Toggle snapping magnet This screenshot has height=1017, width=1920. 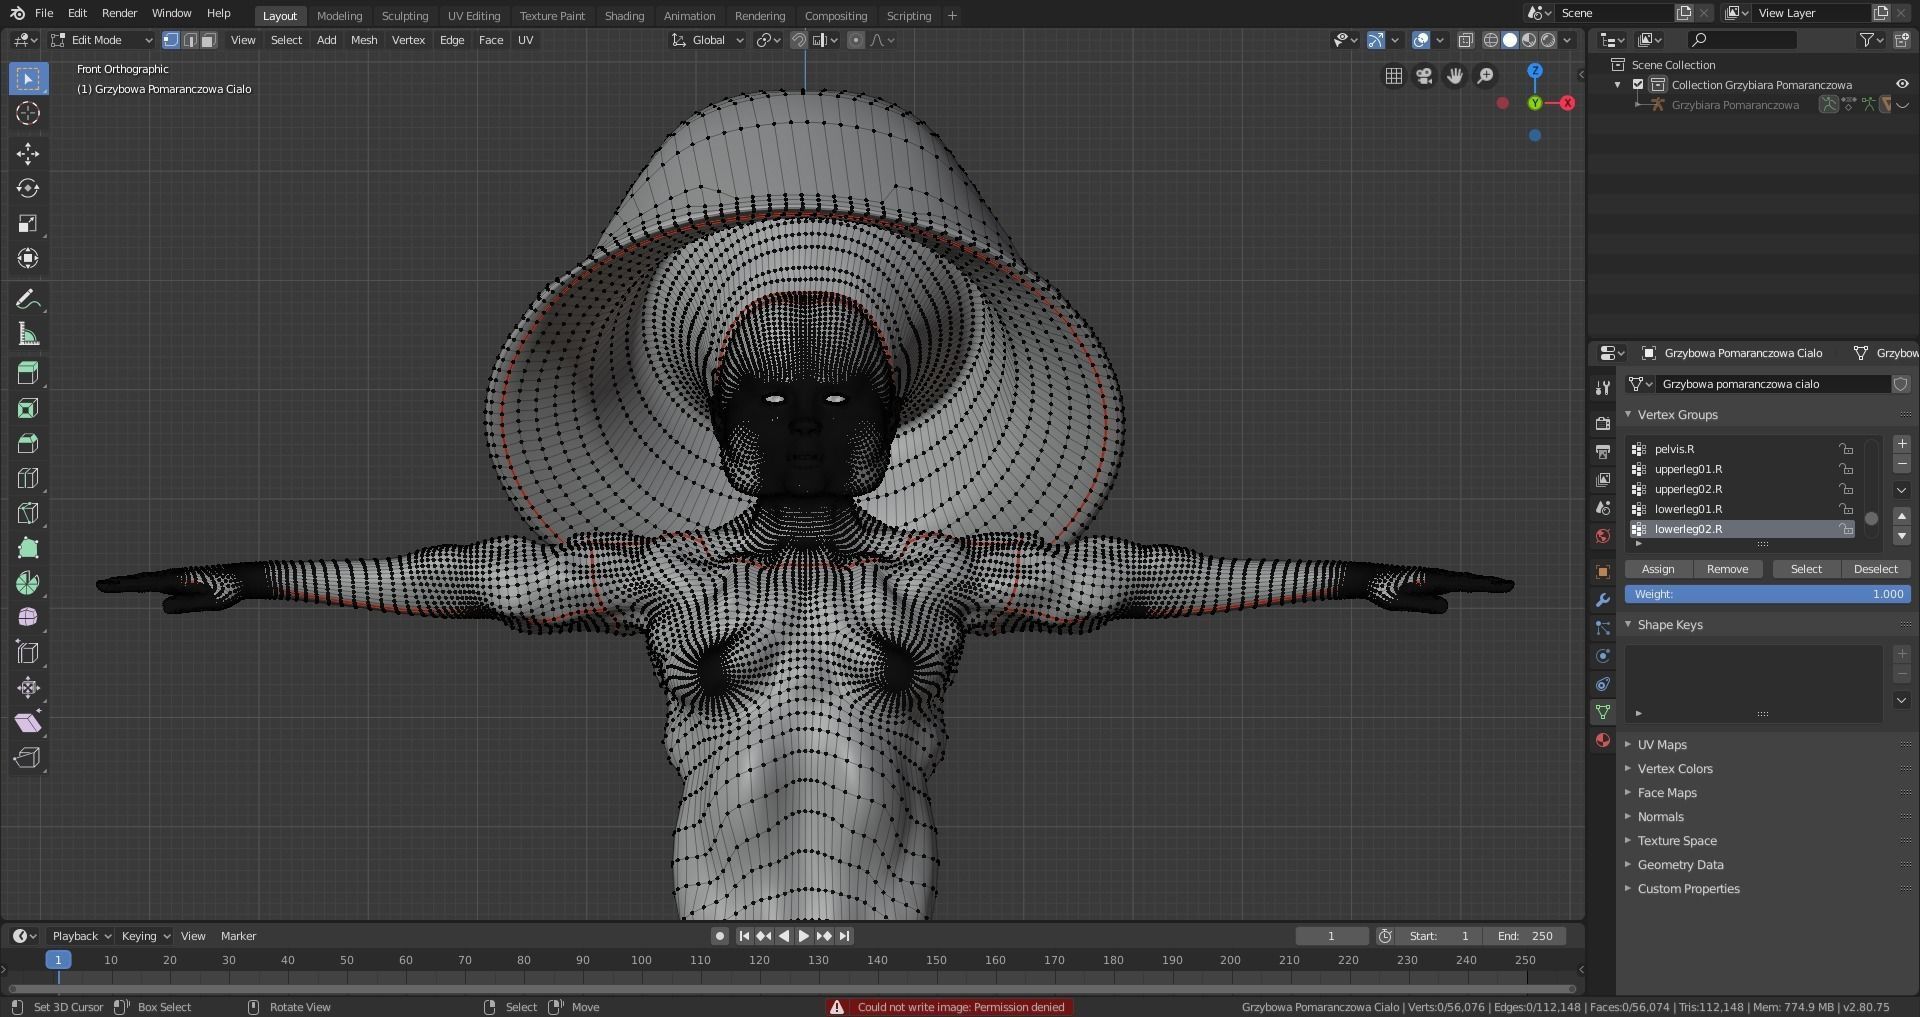pyautogui.click(x=799, y=40)
